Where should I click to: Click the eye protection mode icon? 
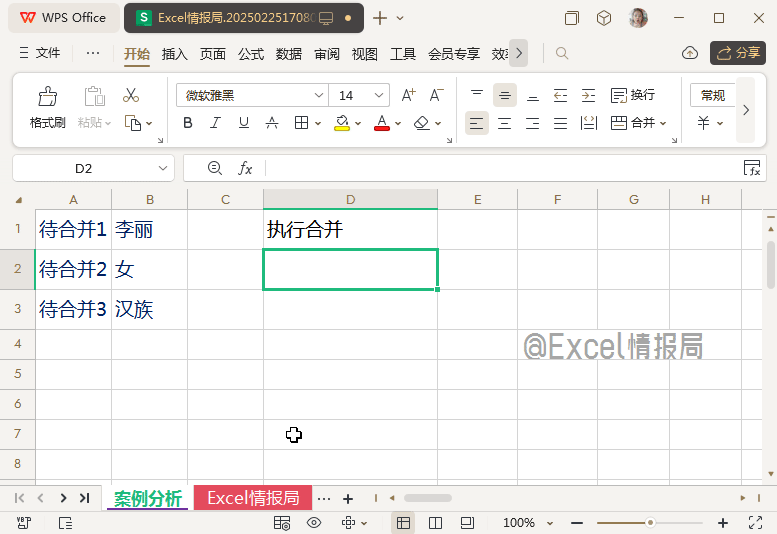point(314,523)
